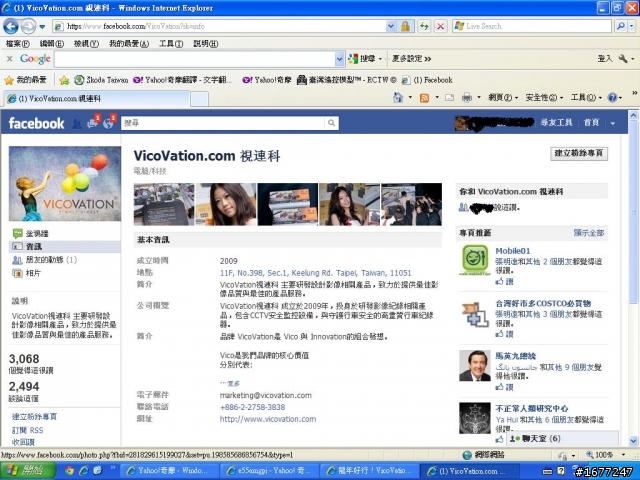Click the Add to Favorites star icon
Screen dimensions: 640x480
(64, 80)
